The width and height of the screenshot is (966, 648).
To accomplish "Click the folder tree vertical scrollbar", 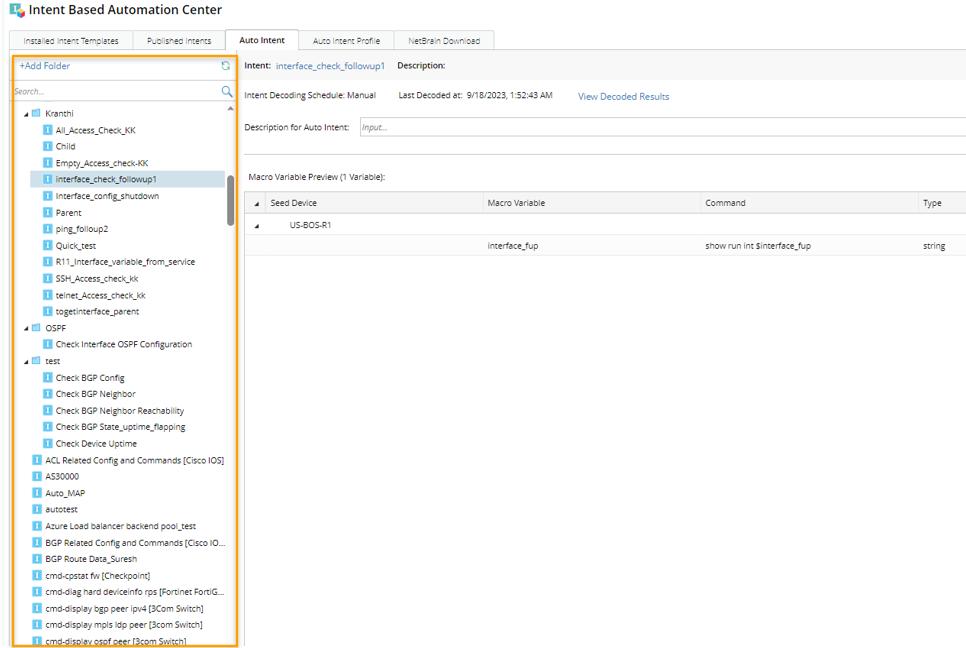I will click(x=231, y=200).
